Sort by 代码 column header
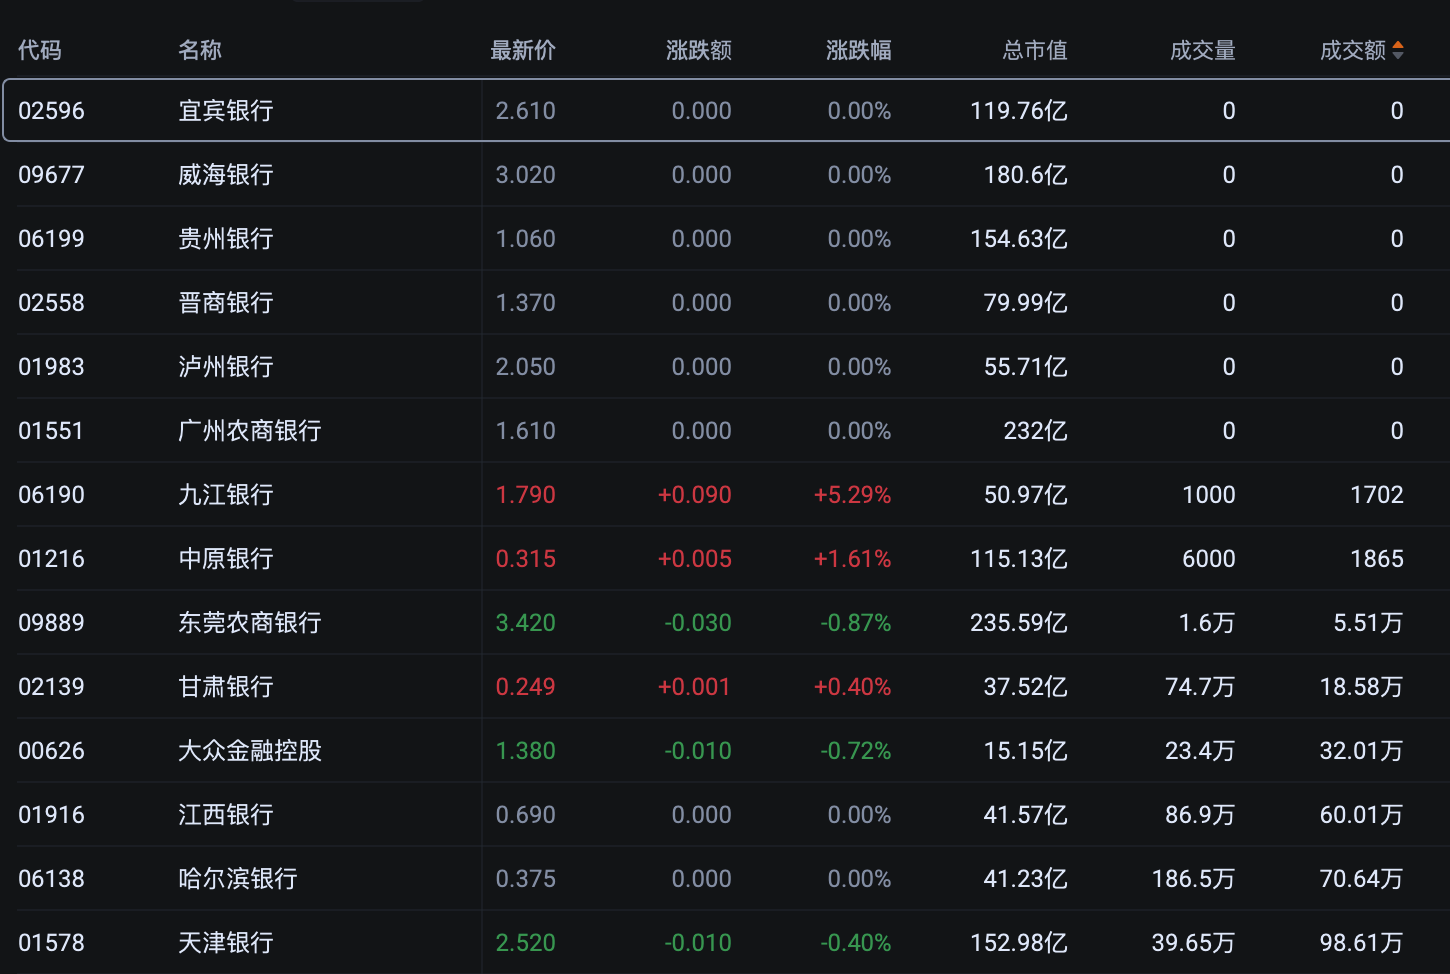 tap(40, 50)
